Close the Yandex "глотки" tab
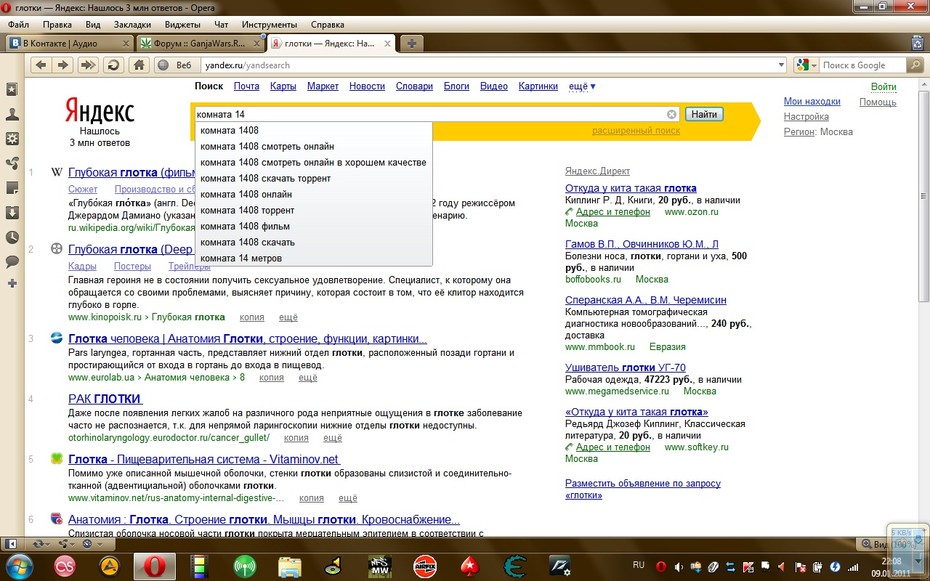This screenshot has height=581, width=930. click(x=387, y=43)
